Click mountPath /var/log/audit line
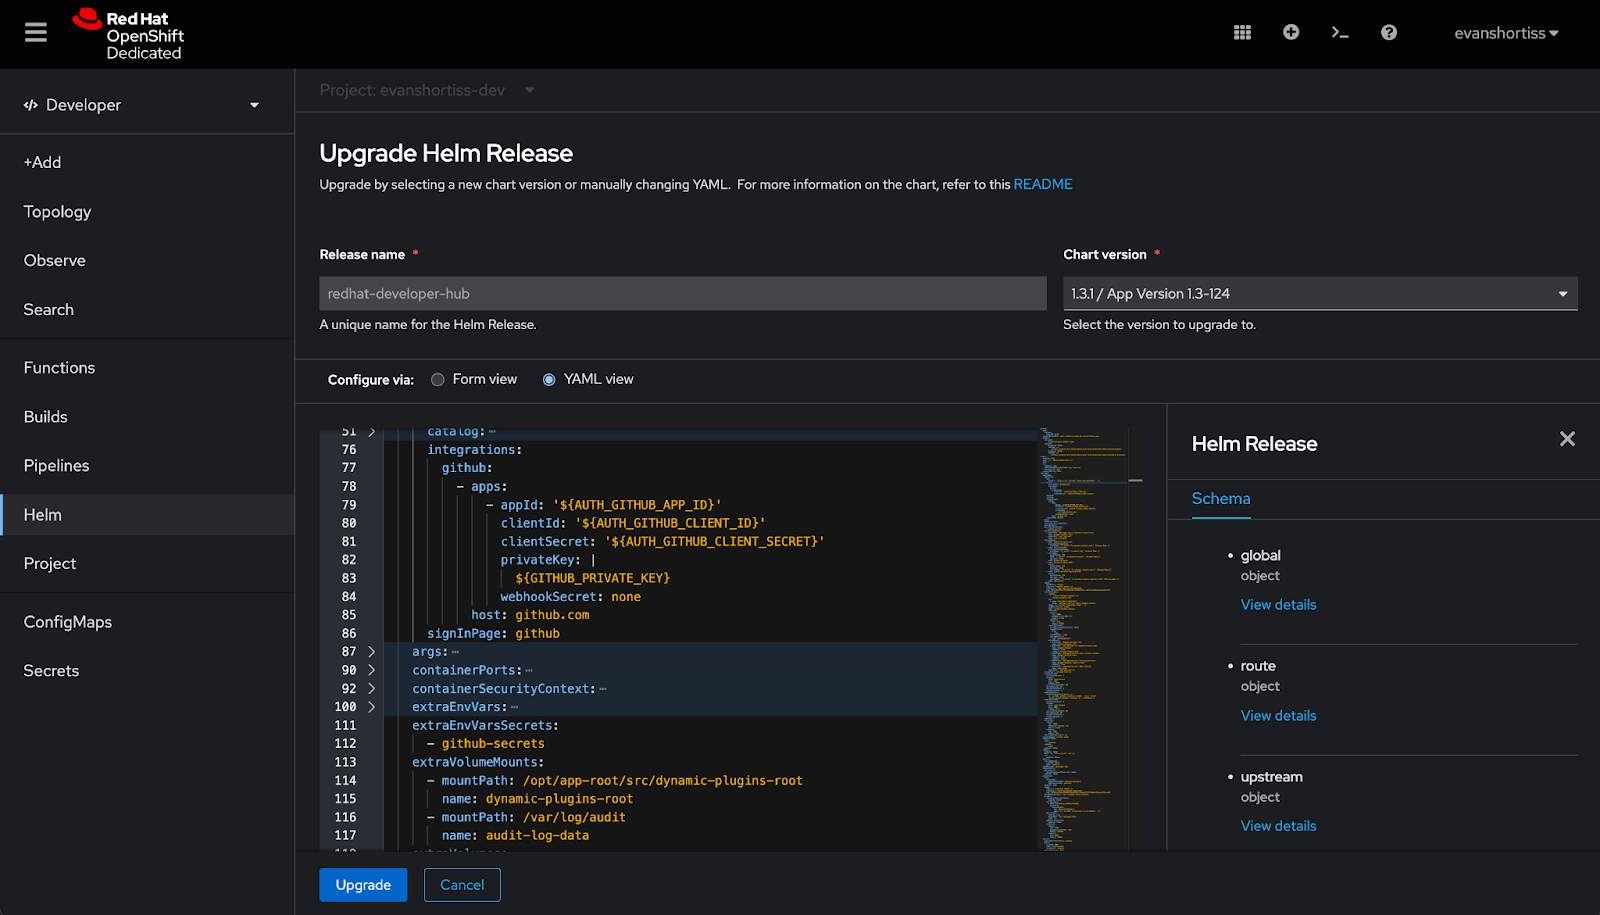The image size is (1600, 915). coord(527,818)
